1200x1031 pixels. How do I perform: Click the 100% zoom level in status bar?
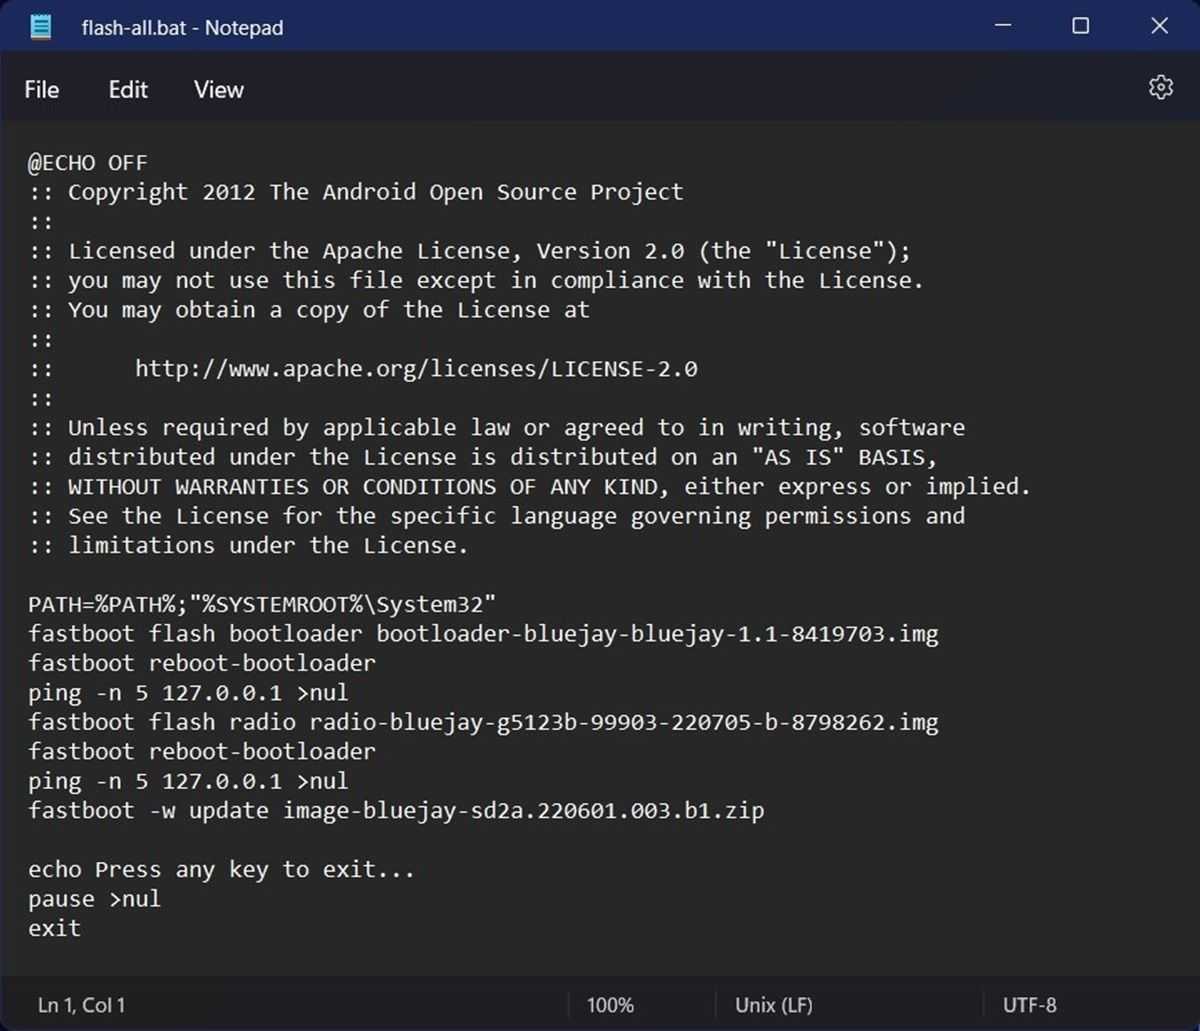610,1005
